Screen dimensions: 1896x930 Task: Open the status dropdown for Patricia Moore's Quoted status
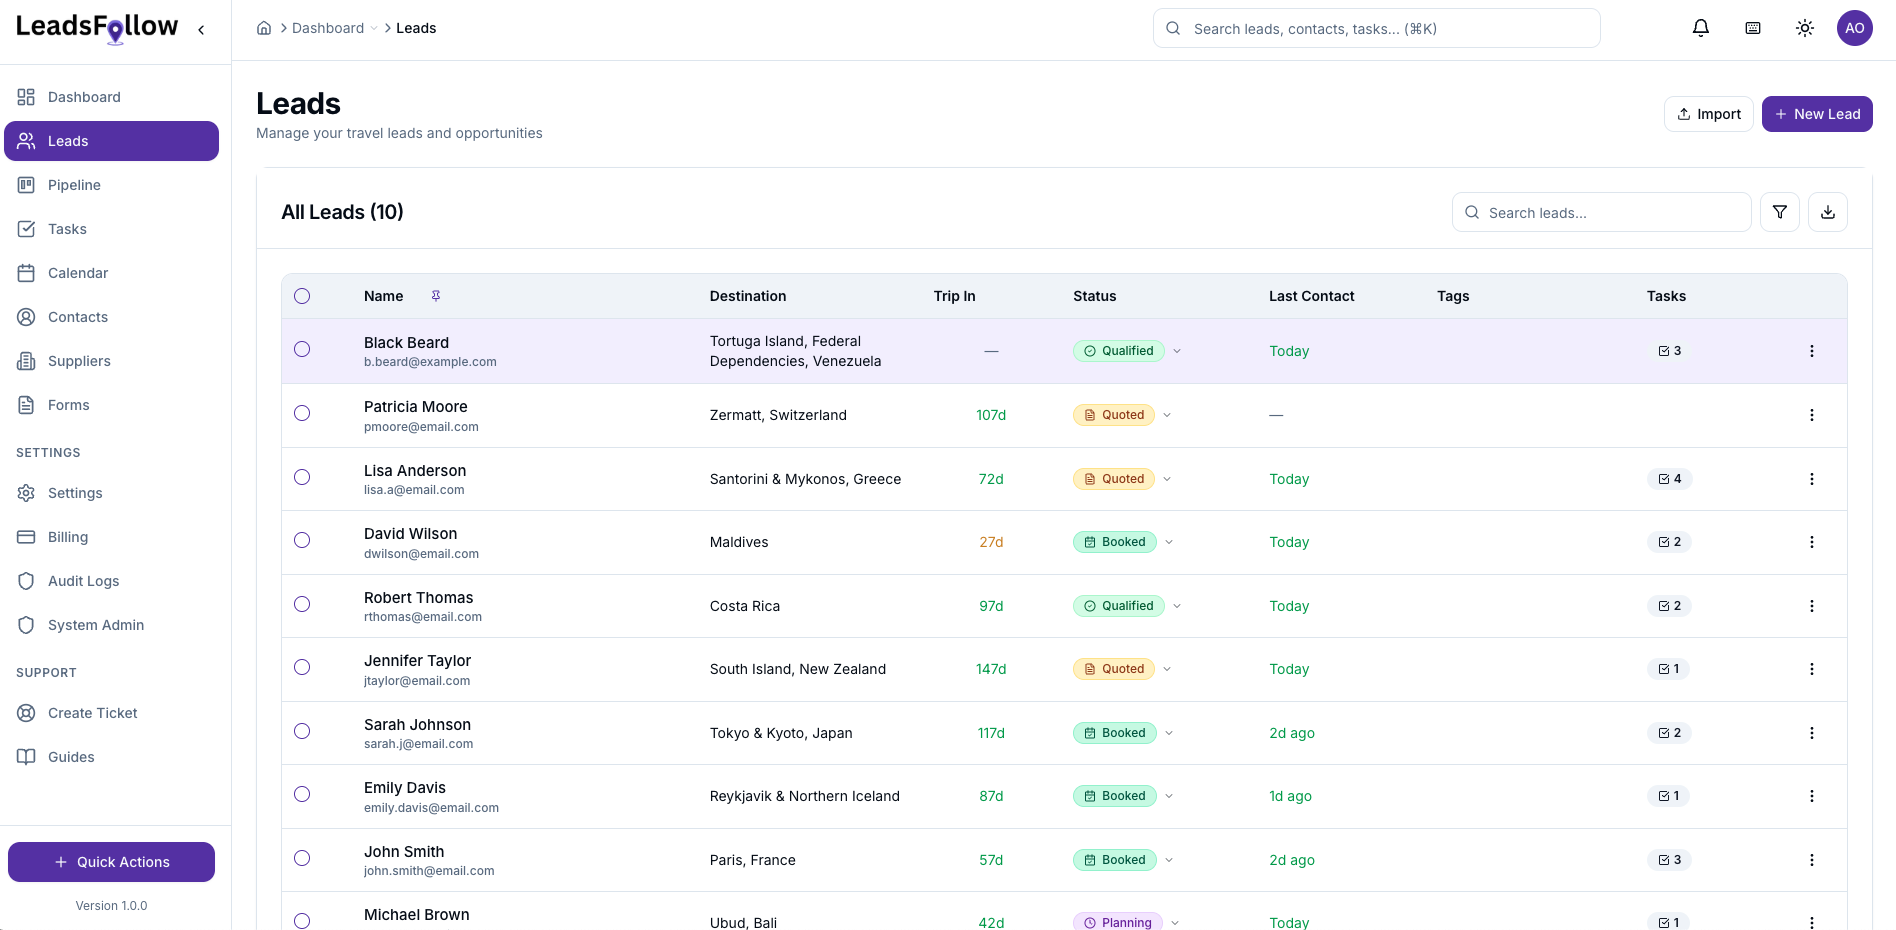tap(1166, 414)
